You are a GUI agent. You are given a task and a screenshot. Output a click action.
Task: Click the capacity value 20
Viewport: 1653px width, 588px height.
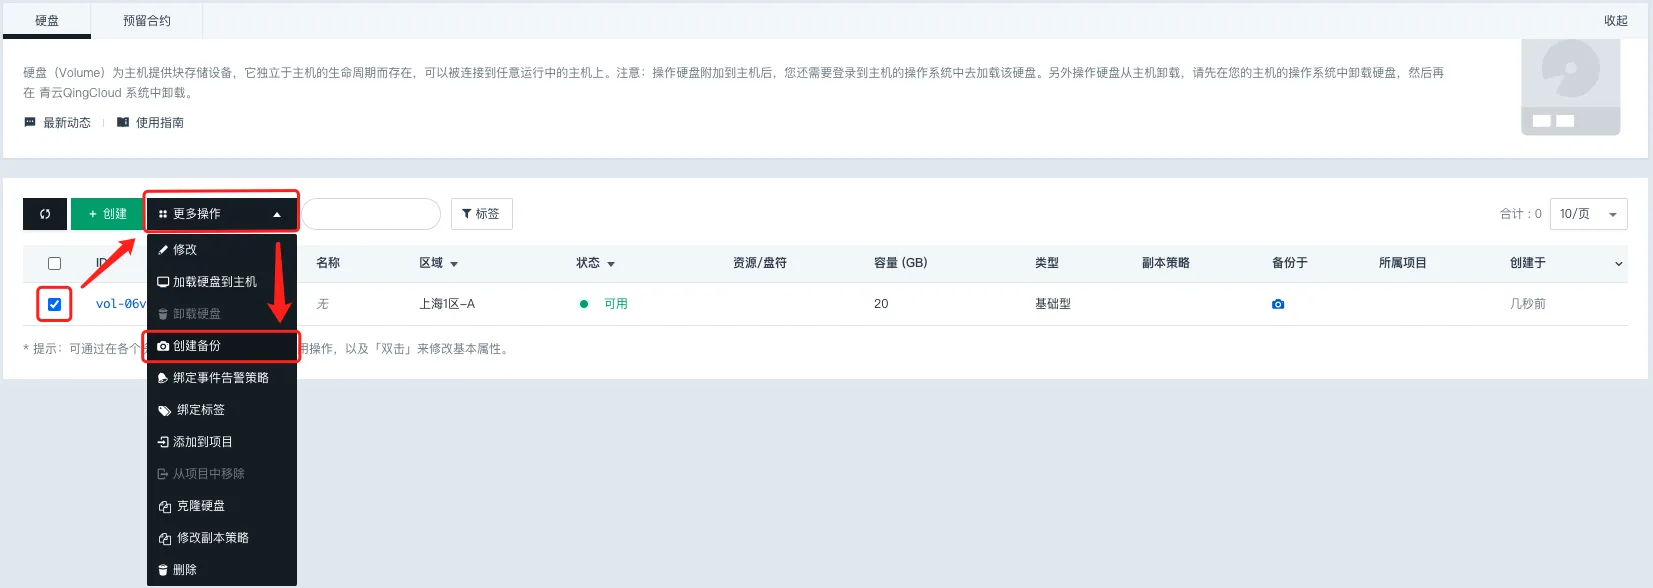[x=881, y=304]
